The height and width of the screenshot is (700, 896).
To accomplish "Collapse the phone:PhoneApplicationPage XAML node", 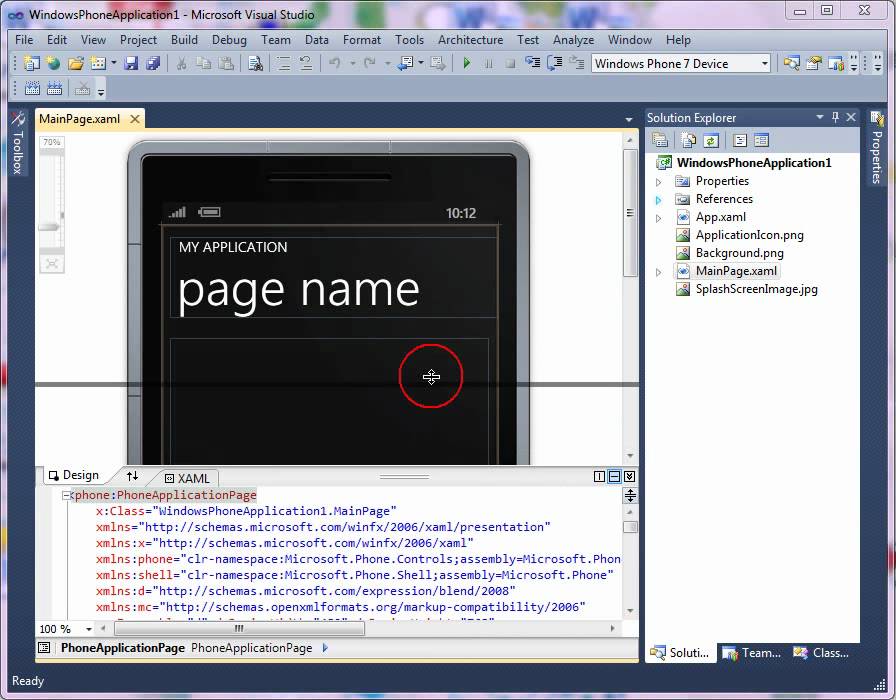I will tap(66, 495).
